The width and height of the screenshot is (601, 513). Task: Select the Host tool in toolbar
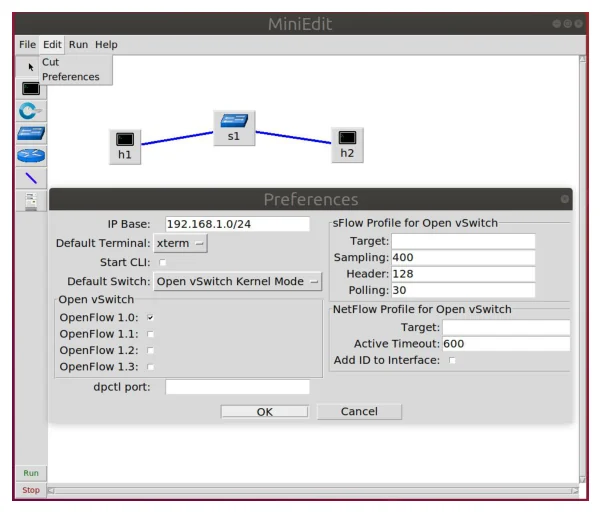[31, 89]
